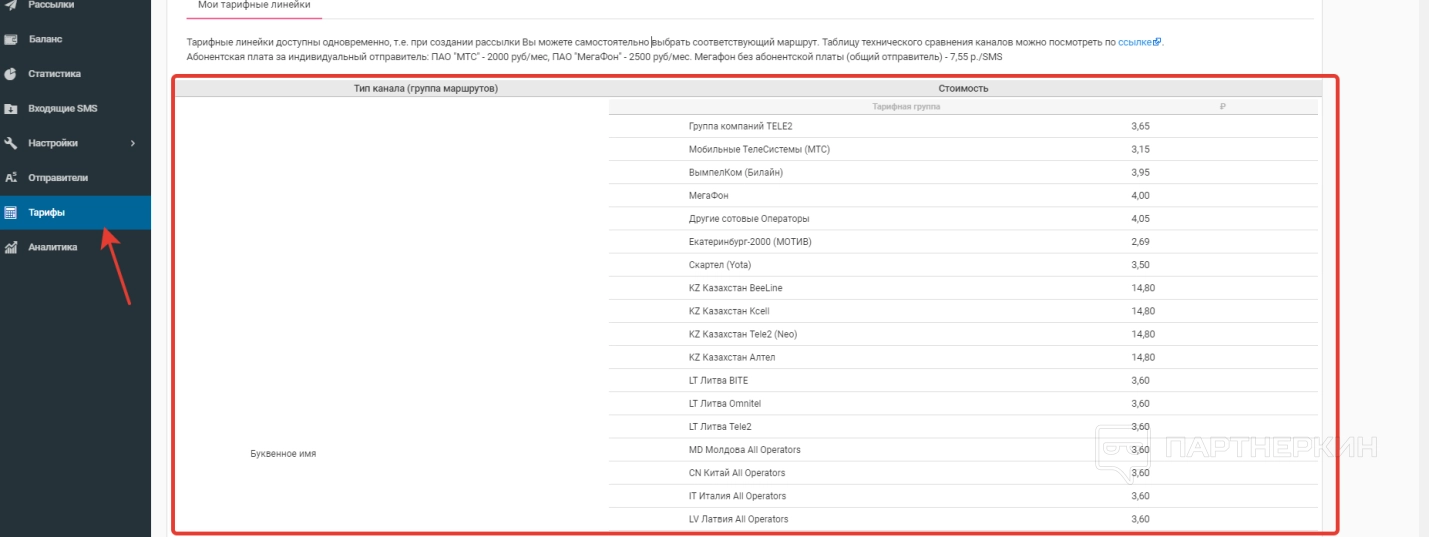Click the Настройки wrench icon

click(x=11, y=143)
